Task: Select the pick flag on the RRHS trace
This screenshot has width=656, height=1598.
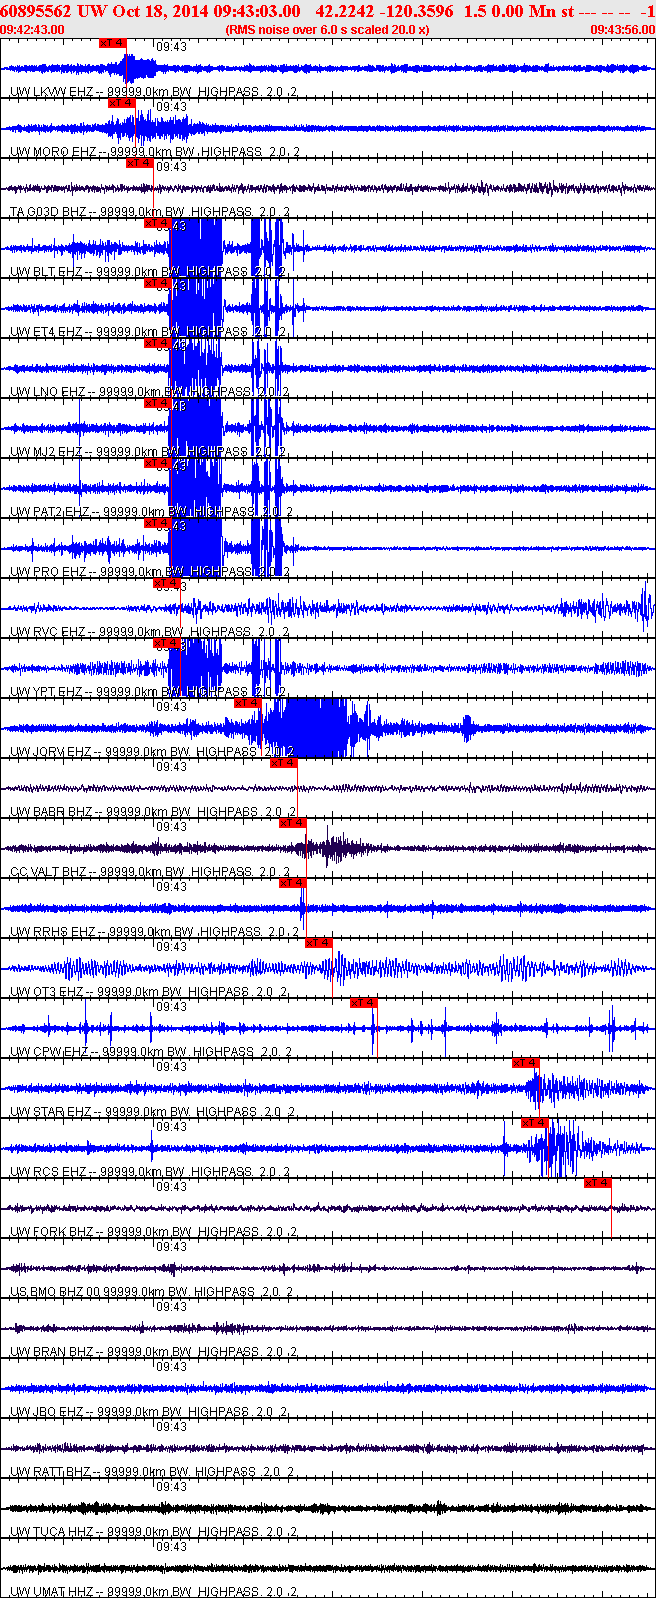Action: (x=292, y=883)
